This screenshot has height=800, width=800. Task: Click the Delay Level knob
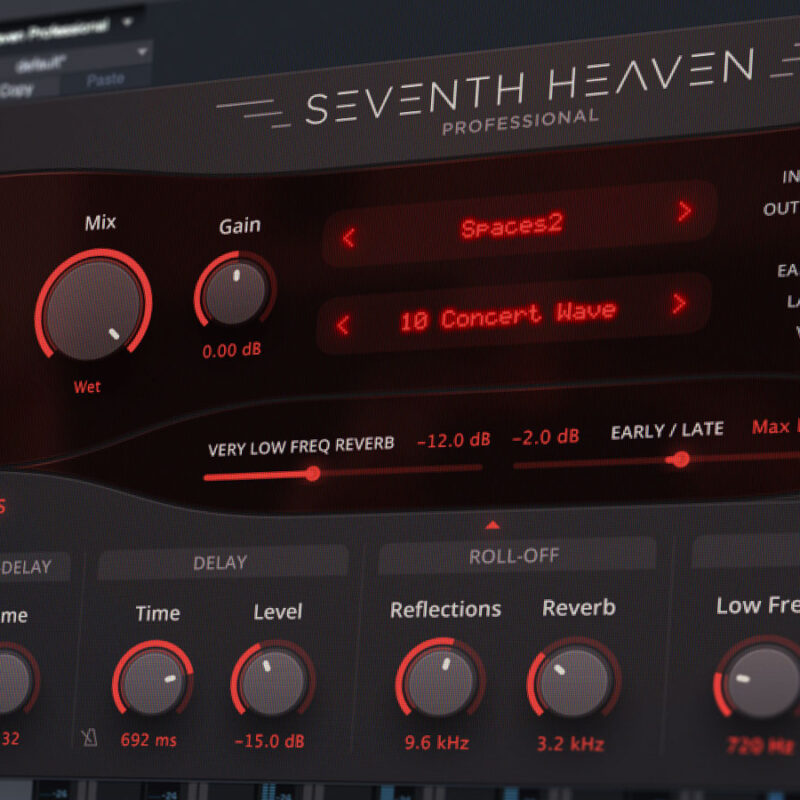(273, 682)
